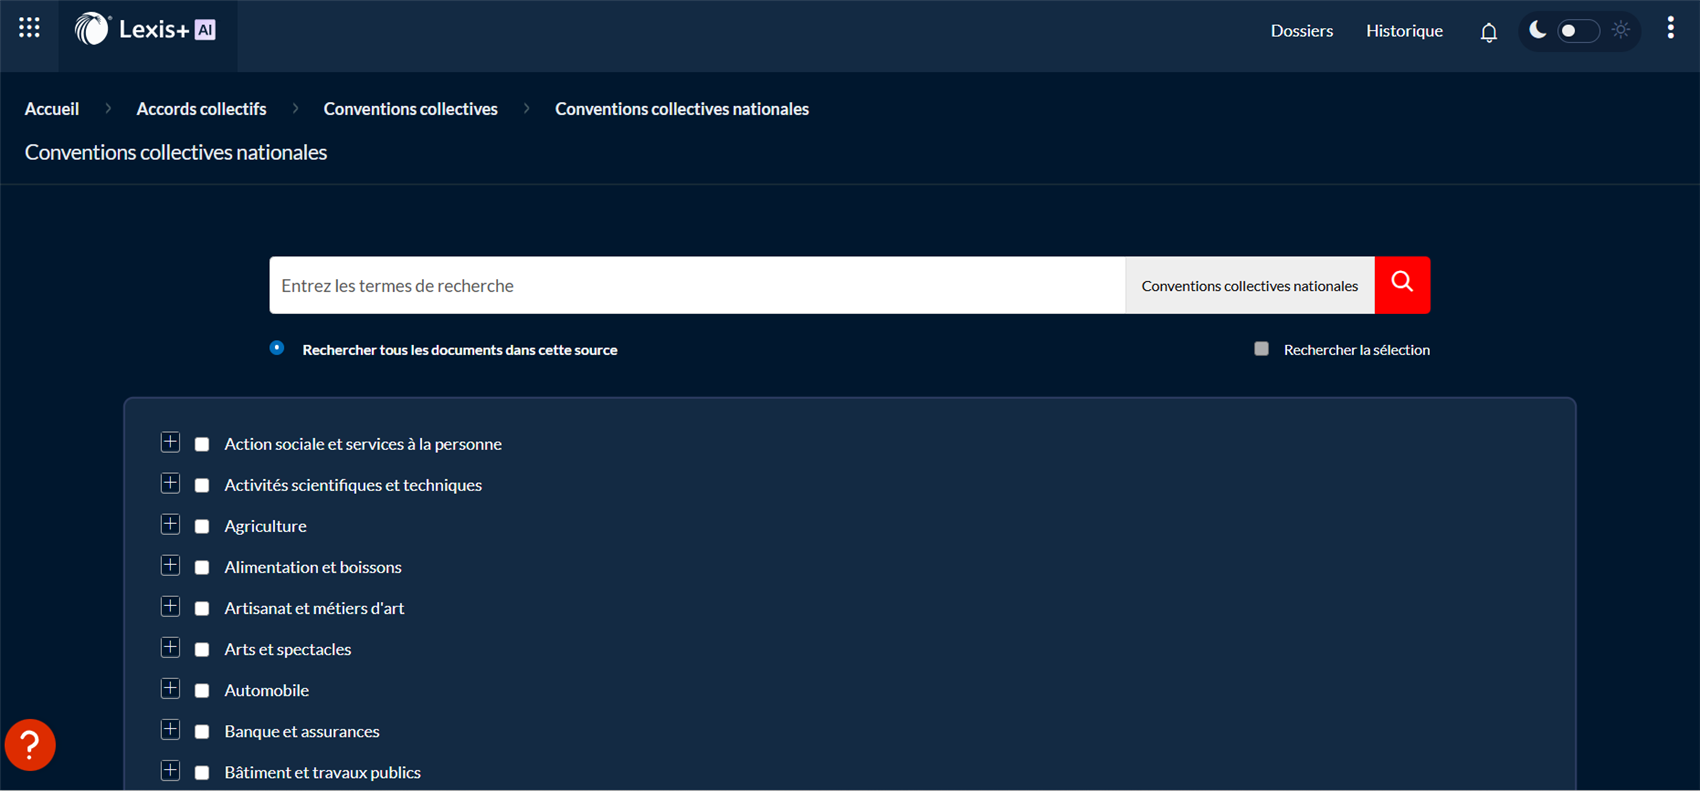Go to Accueil breadcrumb link
The height and width of the screenshot is (791, 1700).
point(52,109)
